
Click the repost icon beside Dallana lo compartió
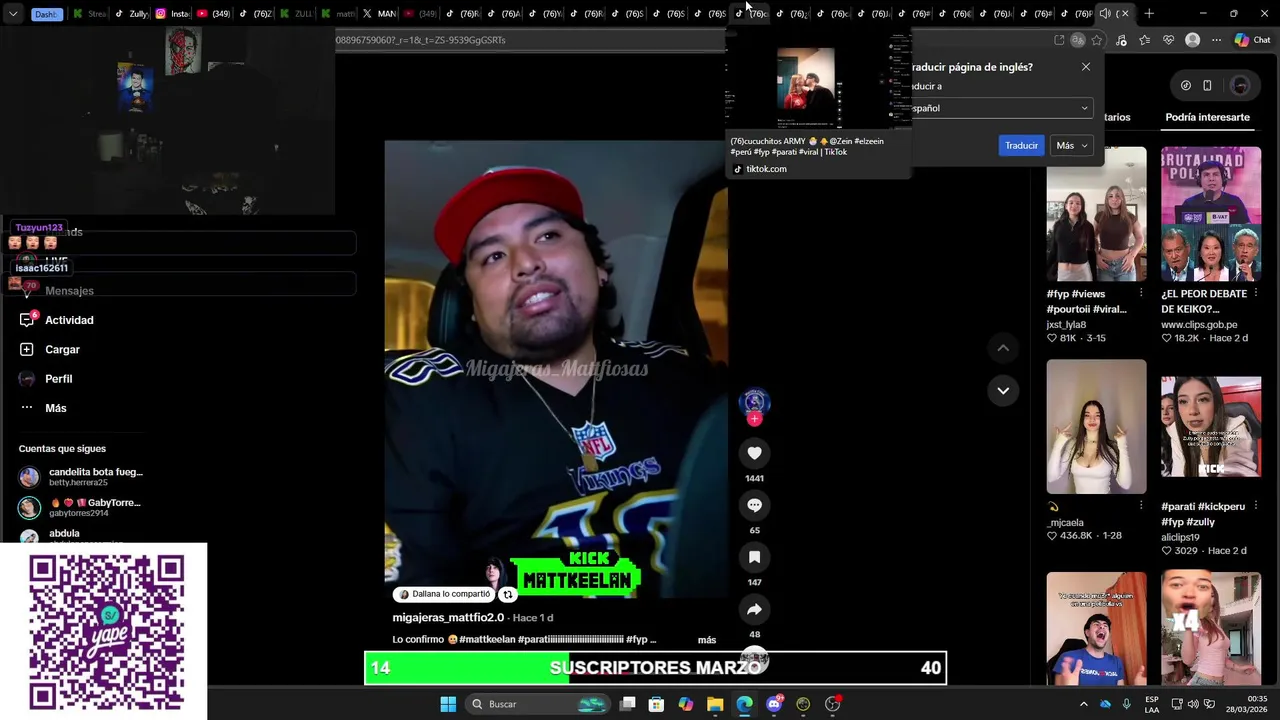507,594
